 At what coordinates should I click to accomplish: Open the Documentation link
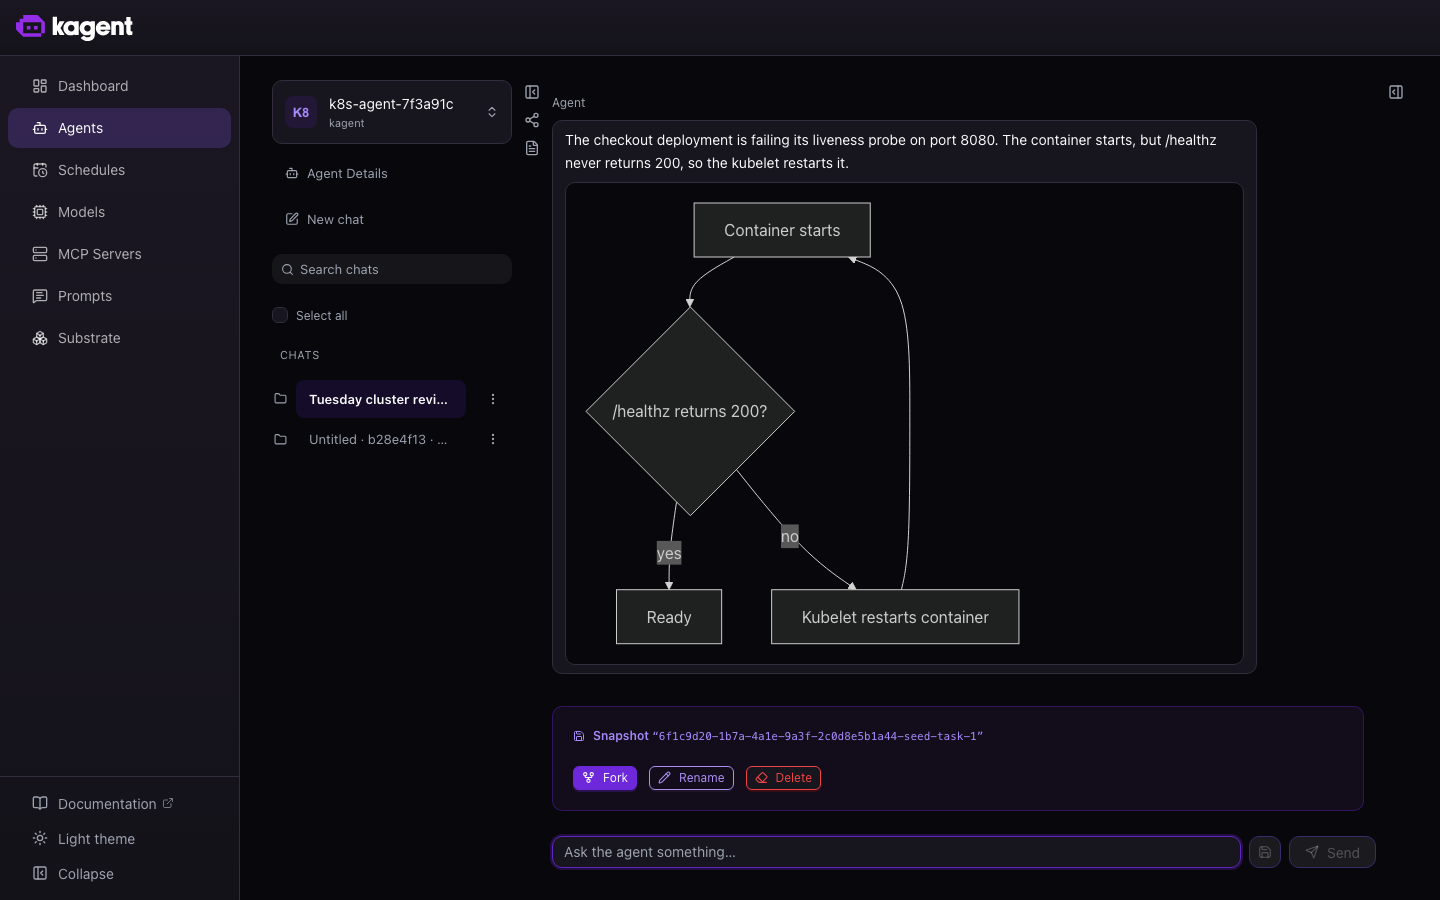pyautogui.click(x=107, y=804)
